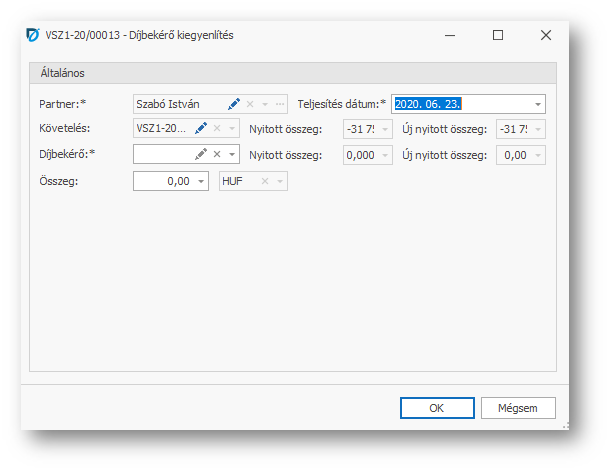
Task: Click the Összeg amount input field
Action: click(x=163, y=181)
